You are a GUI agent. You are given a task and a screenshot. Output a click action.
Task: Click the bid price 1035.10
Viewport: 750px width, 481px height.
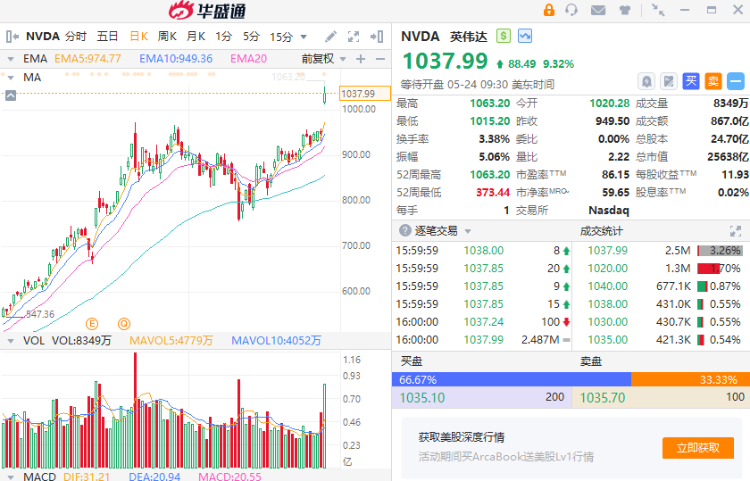coord(422,398)
